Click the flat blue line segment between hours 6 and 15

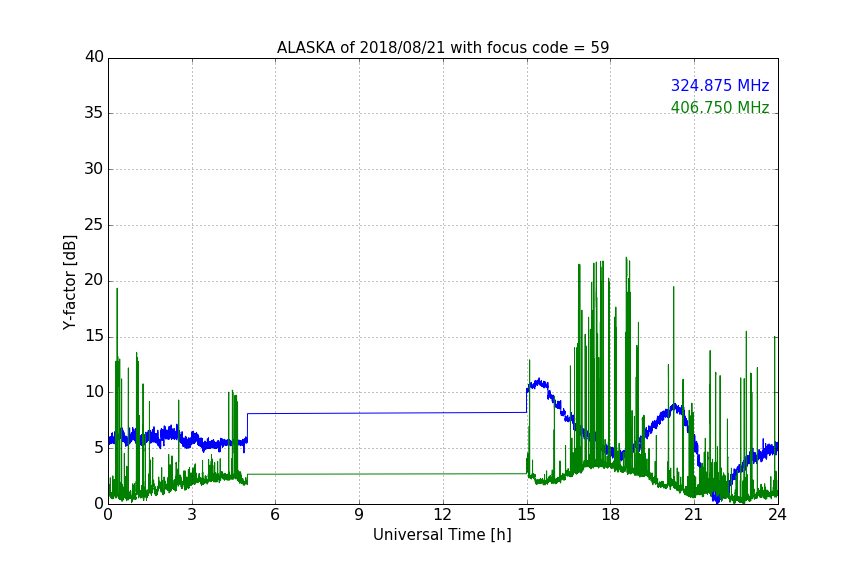tap(387, 413)
